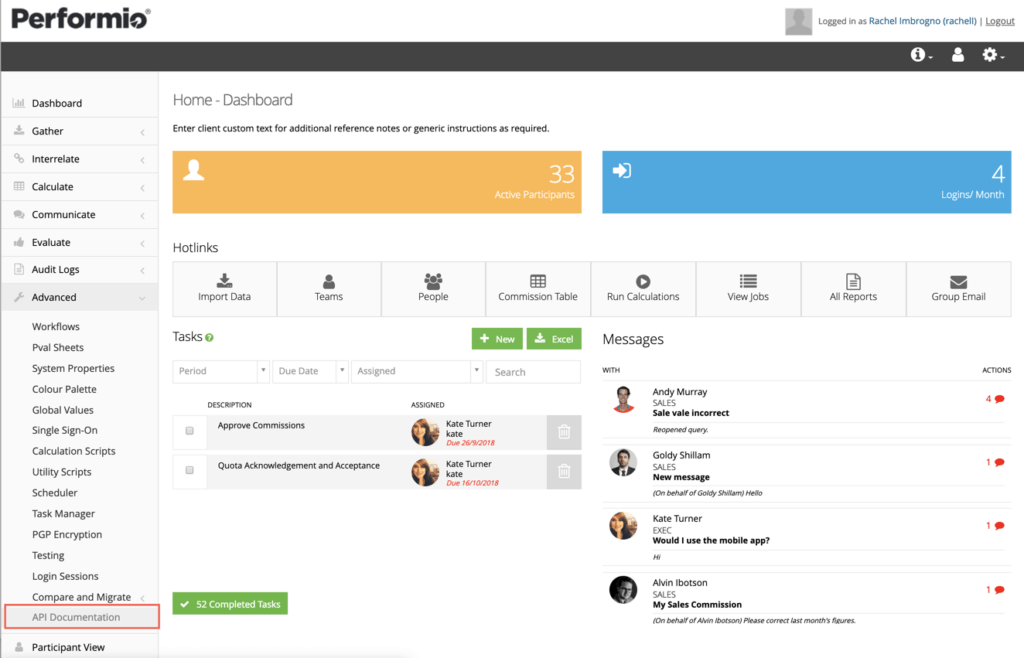Open Task Manager under Advanced
Viewport: 1024px width, 658px height.
coord(63,514)
